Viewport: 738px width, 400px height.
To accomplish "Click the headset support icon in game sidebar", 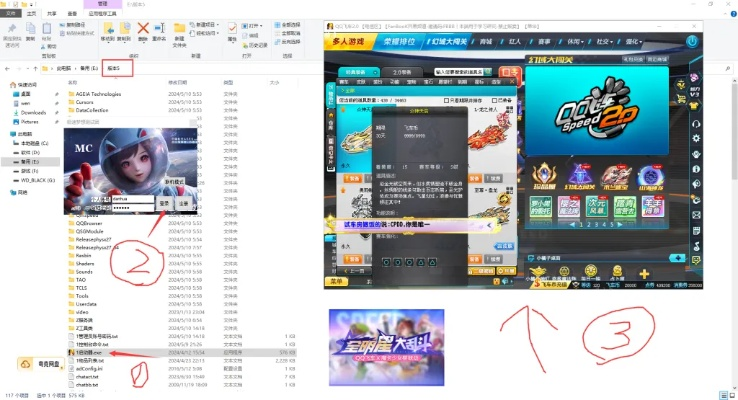I will [x=696, y=124].
